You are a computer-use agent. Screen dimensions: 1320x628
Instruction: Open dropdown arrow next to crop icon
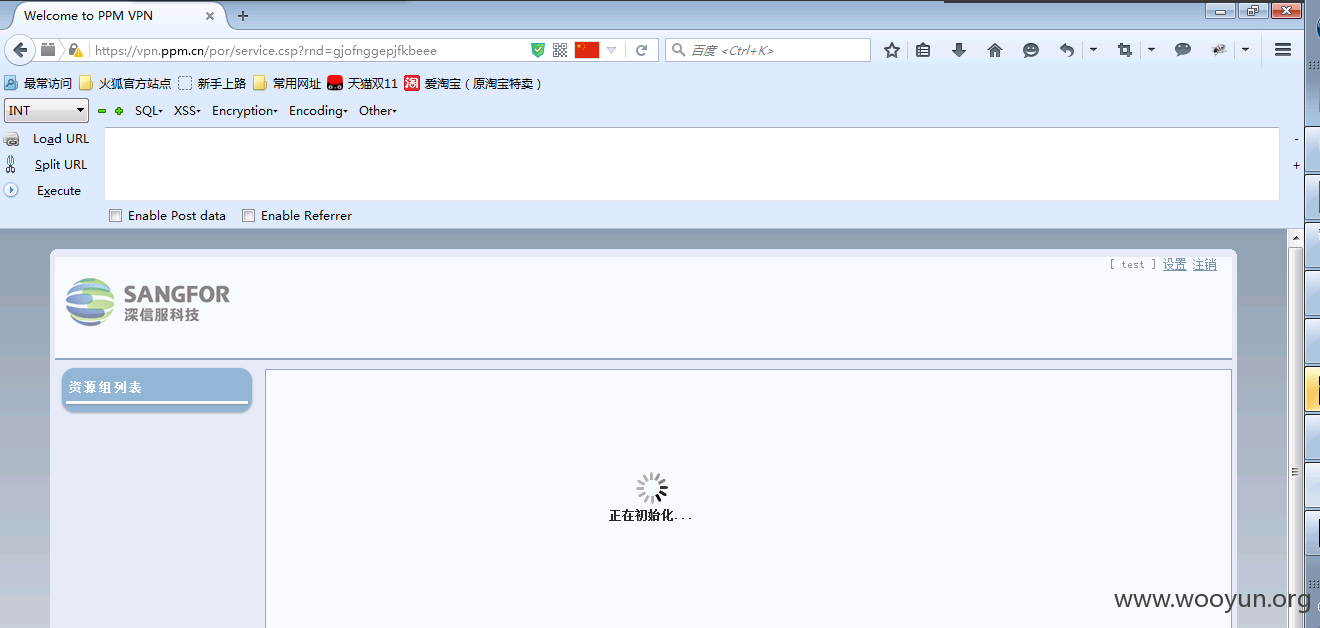(1151, 50)
